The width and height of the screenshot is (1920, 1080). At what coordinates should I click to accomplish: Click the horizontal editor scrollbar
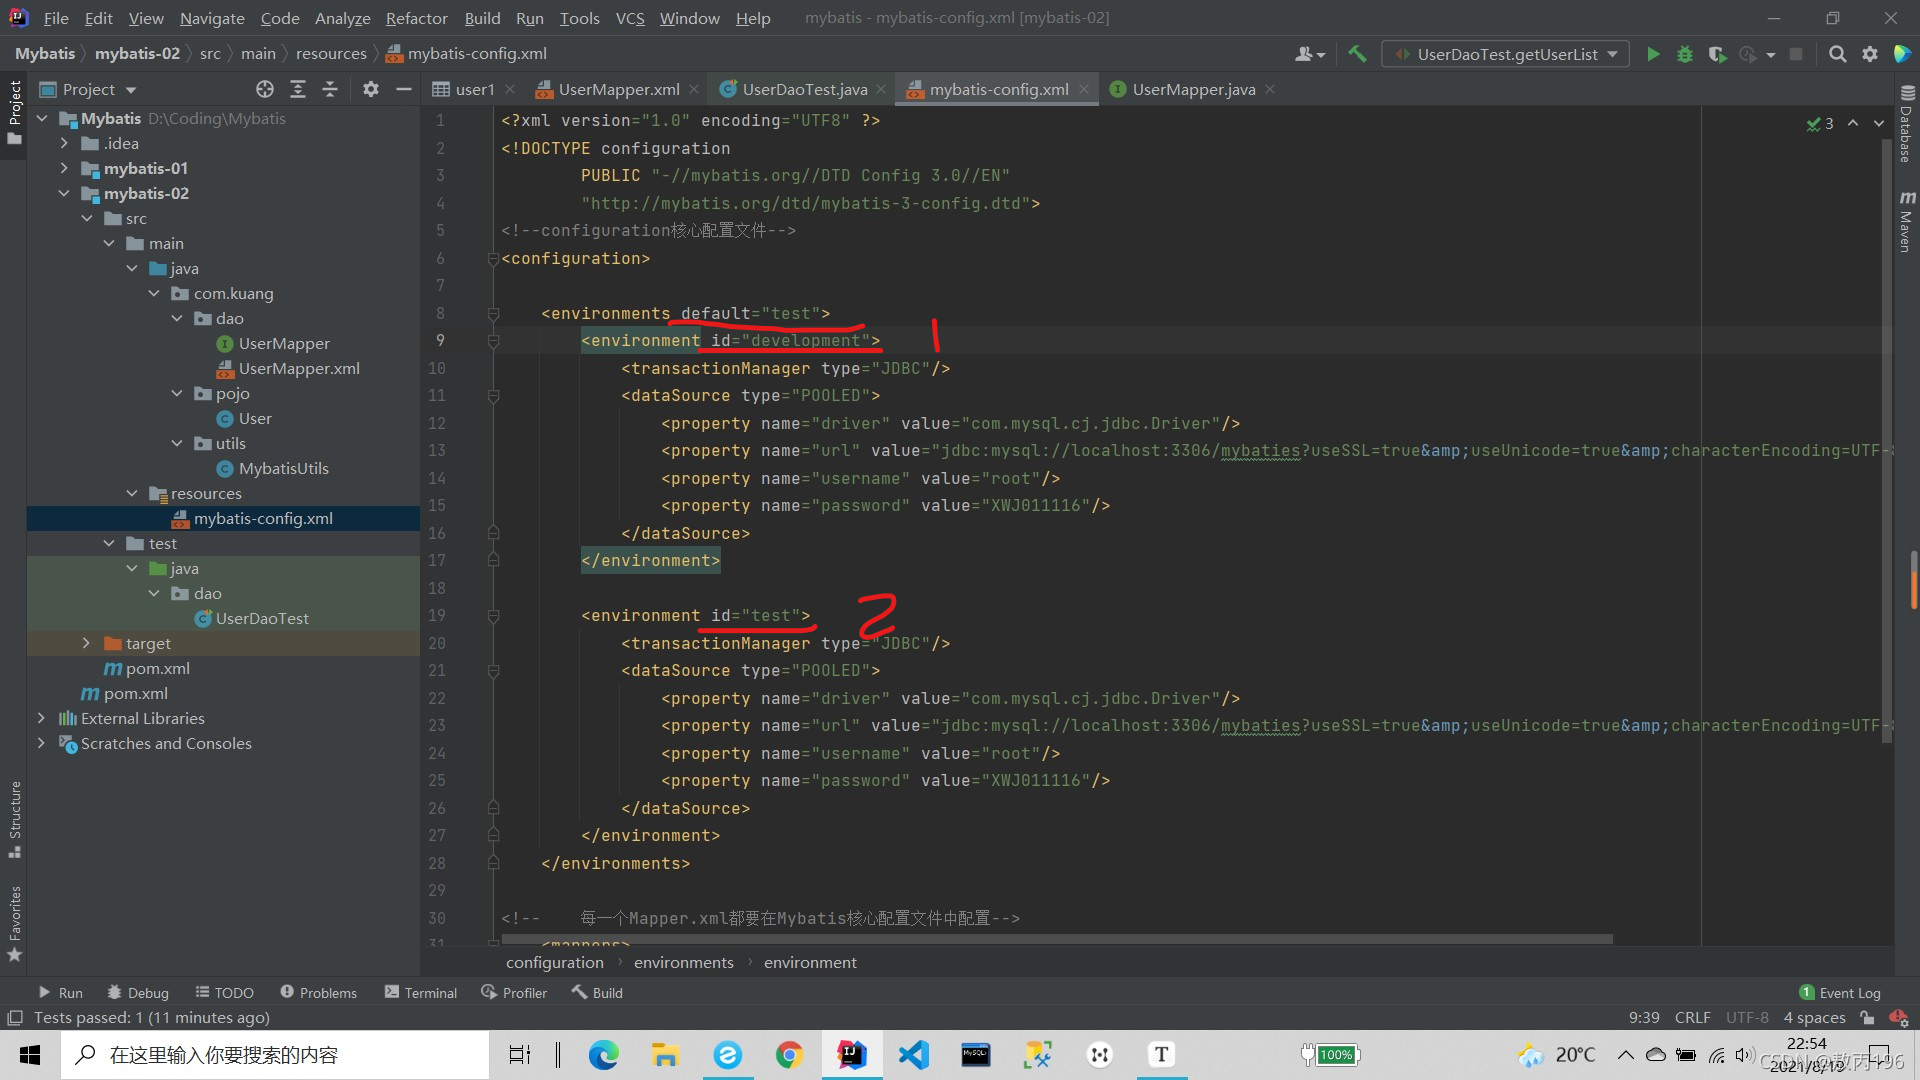click(x=1057, y=940)
